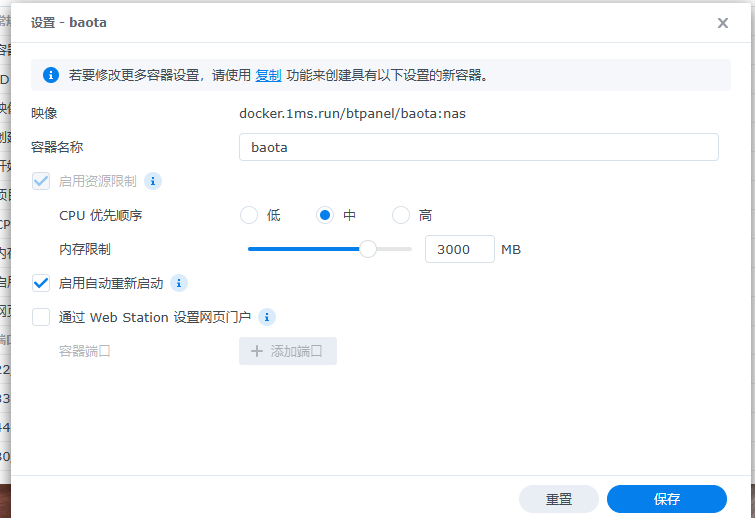This screenshot has height=518, width=755.
Task: Click the dialog title 设置 - baota
Action: tap(69, 23)
